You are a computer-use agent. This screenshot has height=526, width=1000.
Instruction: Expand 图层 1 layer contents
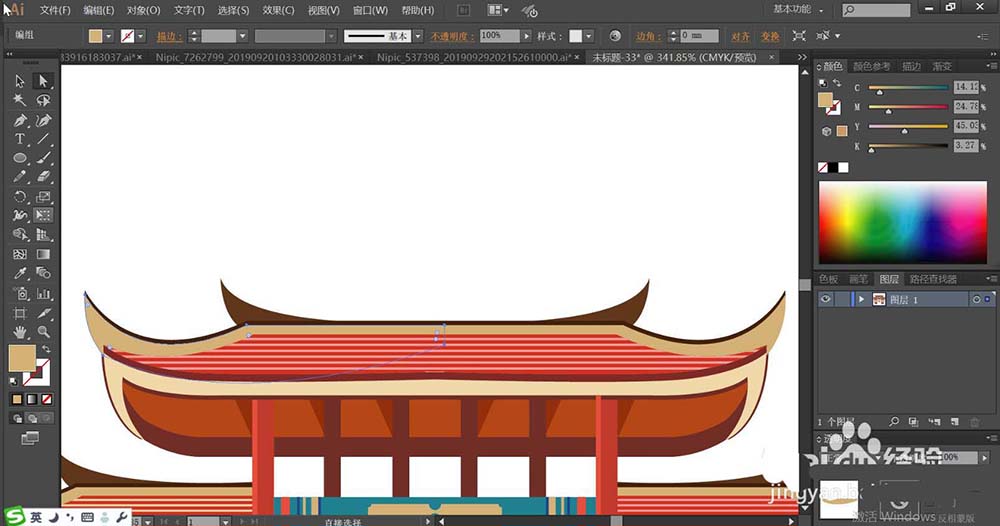point(861,299)
